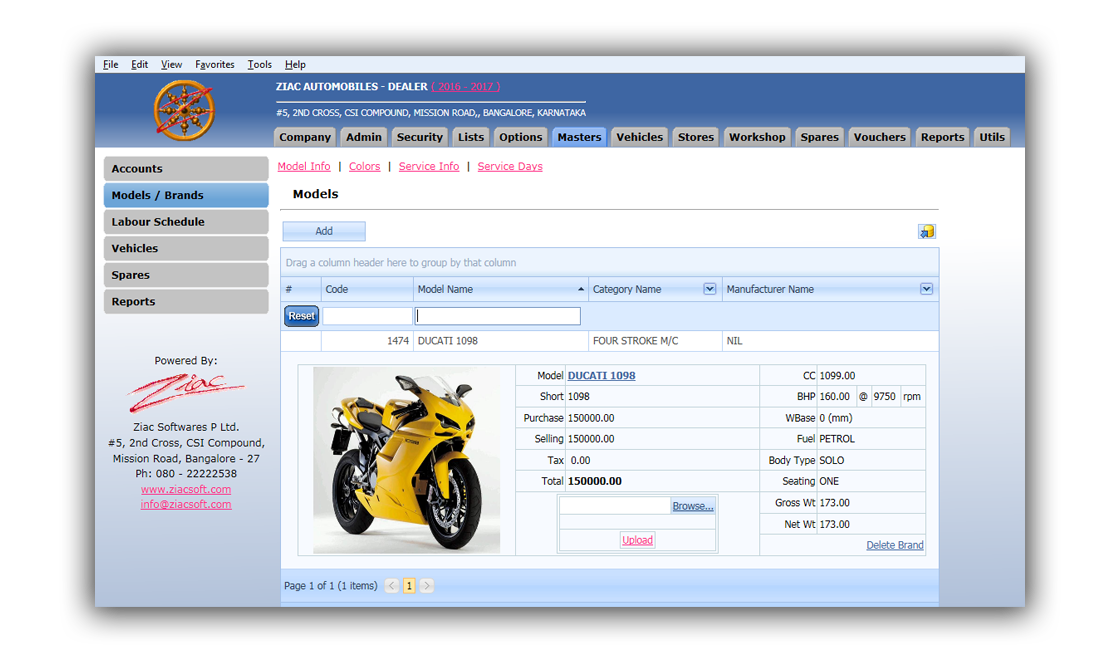The image size is (1120, 663).
Task: Select Accounts in the sidebar
Action: coord(186,169)
